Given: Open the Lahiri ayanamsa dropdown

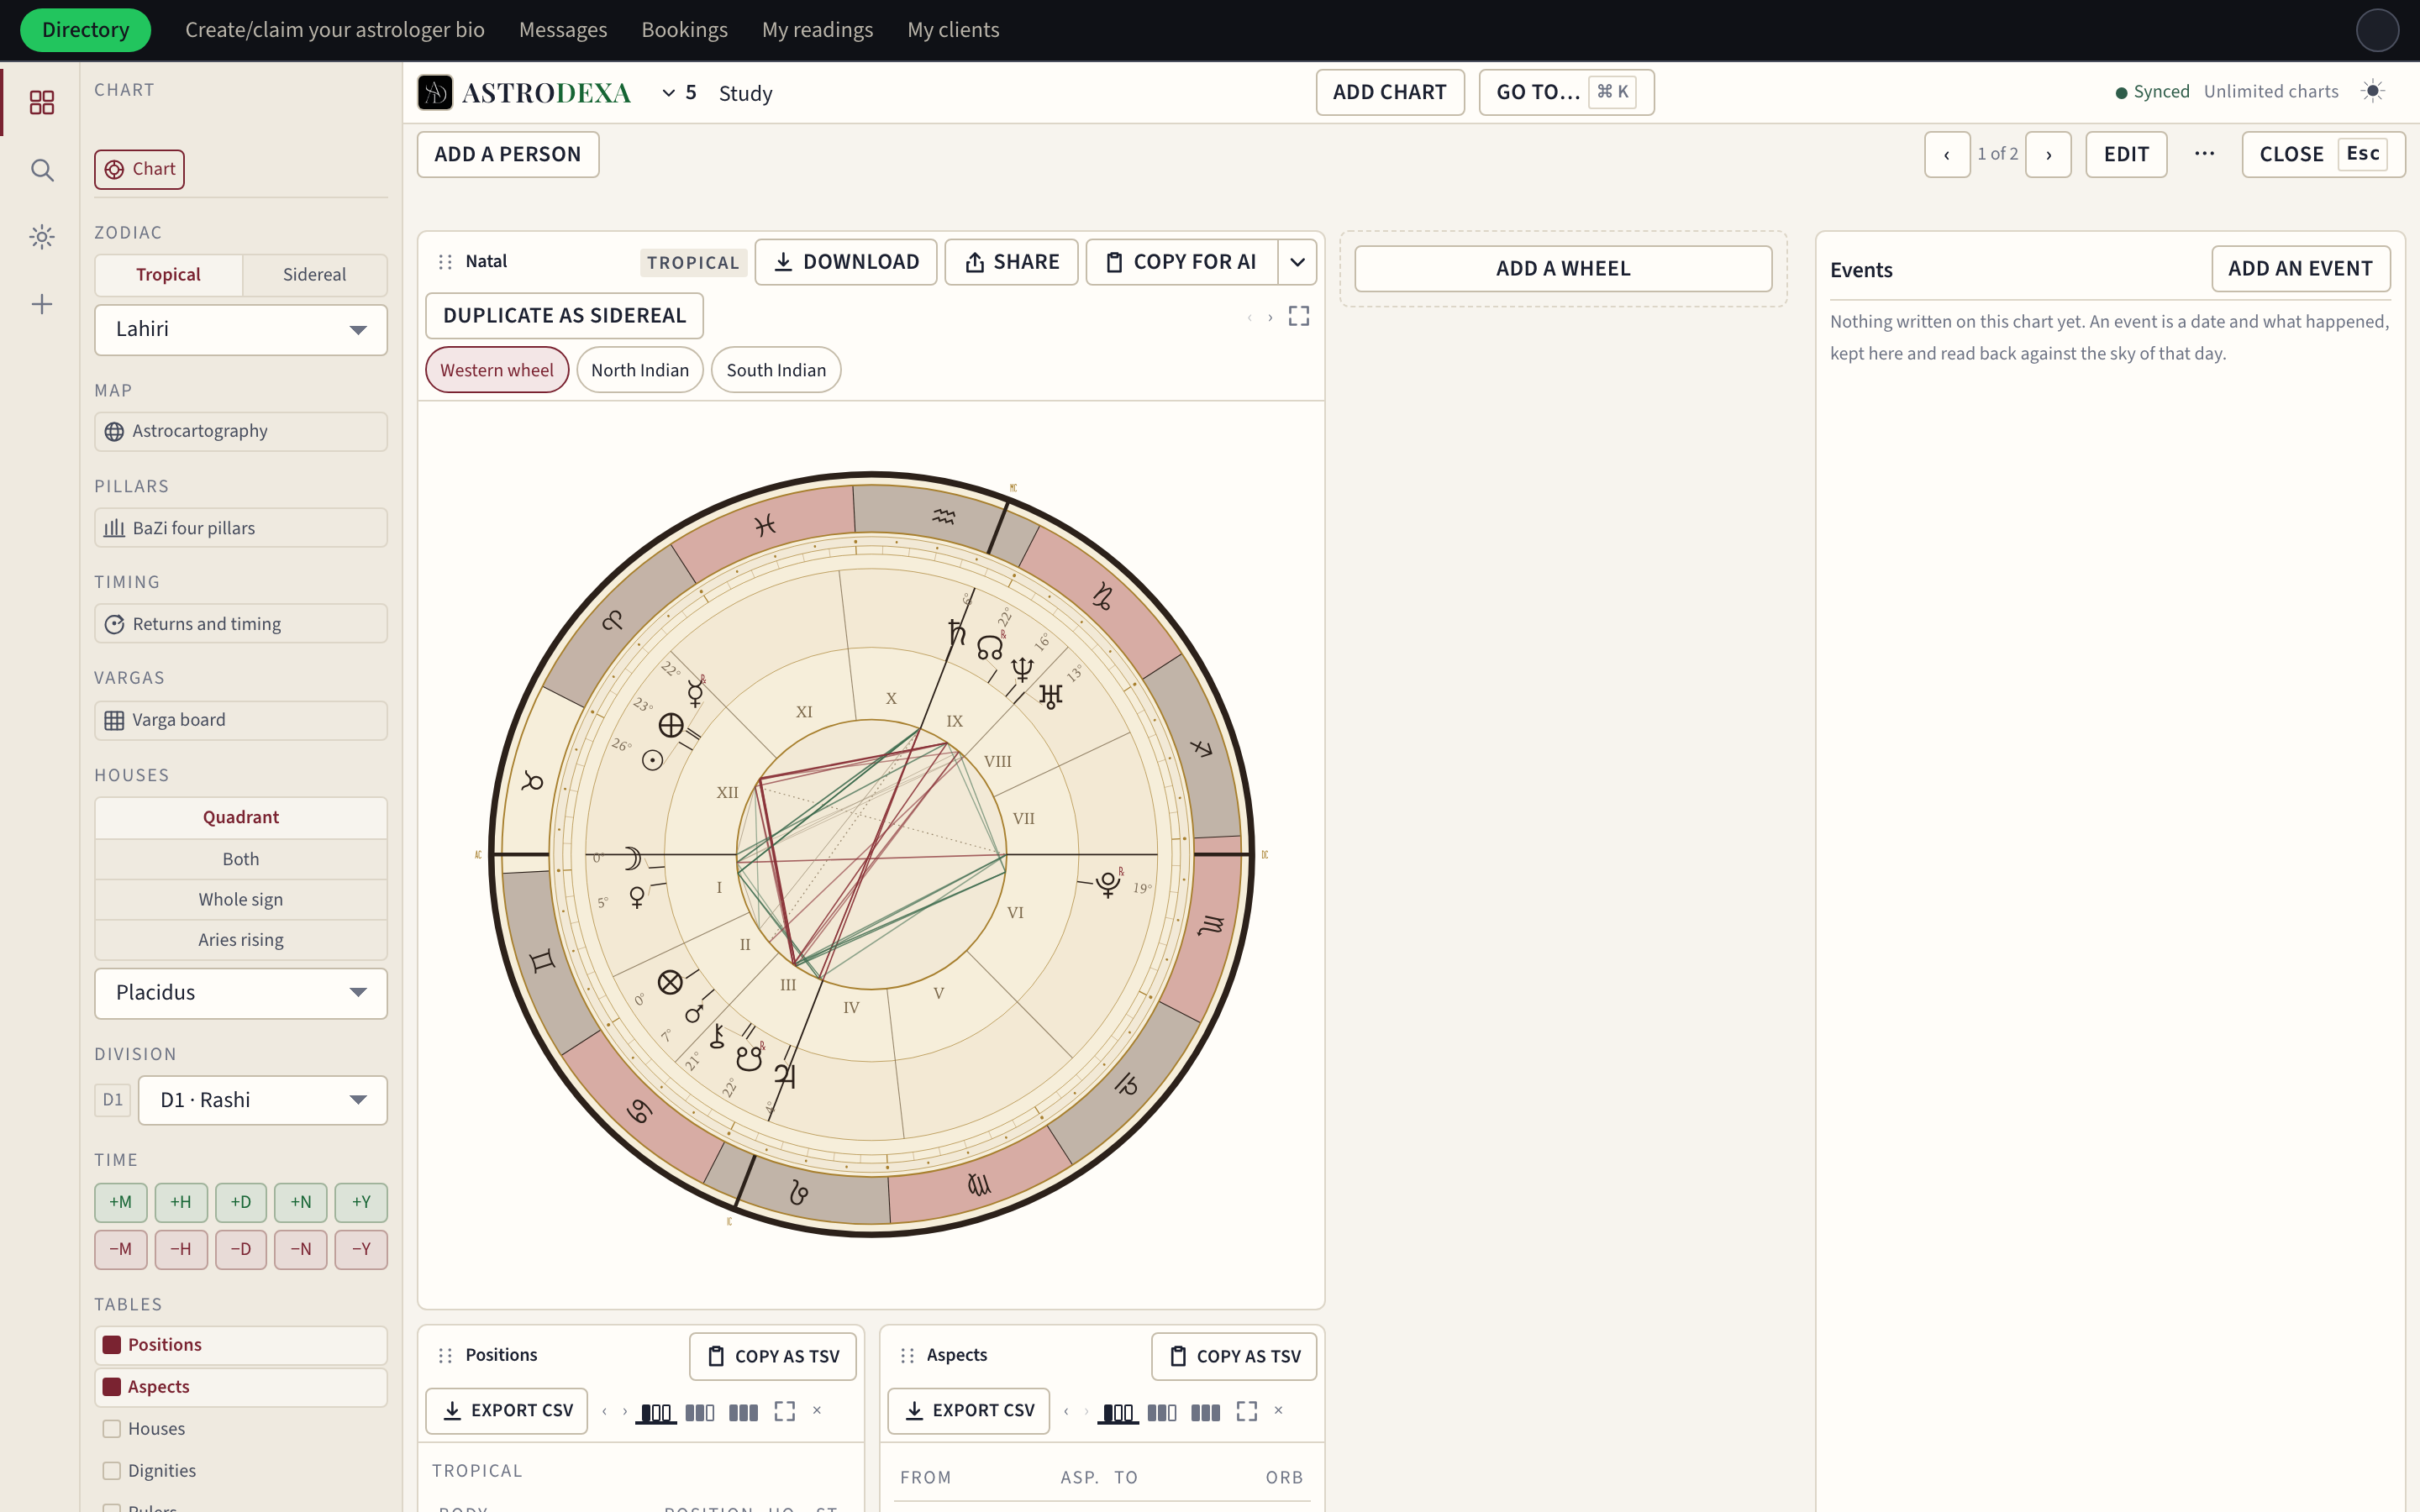Looking at the screenshot, I should pyautogui.click(x=241, y=330).
